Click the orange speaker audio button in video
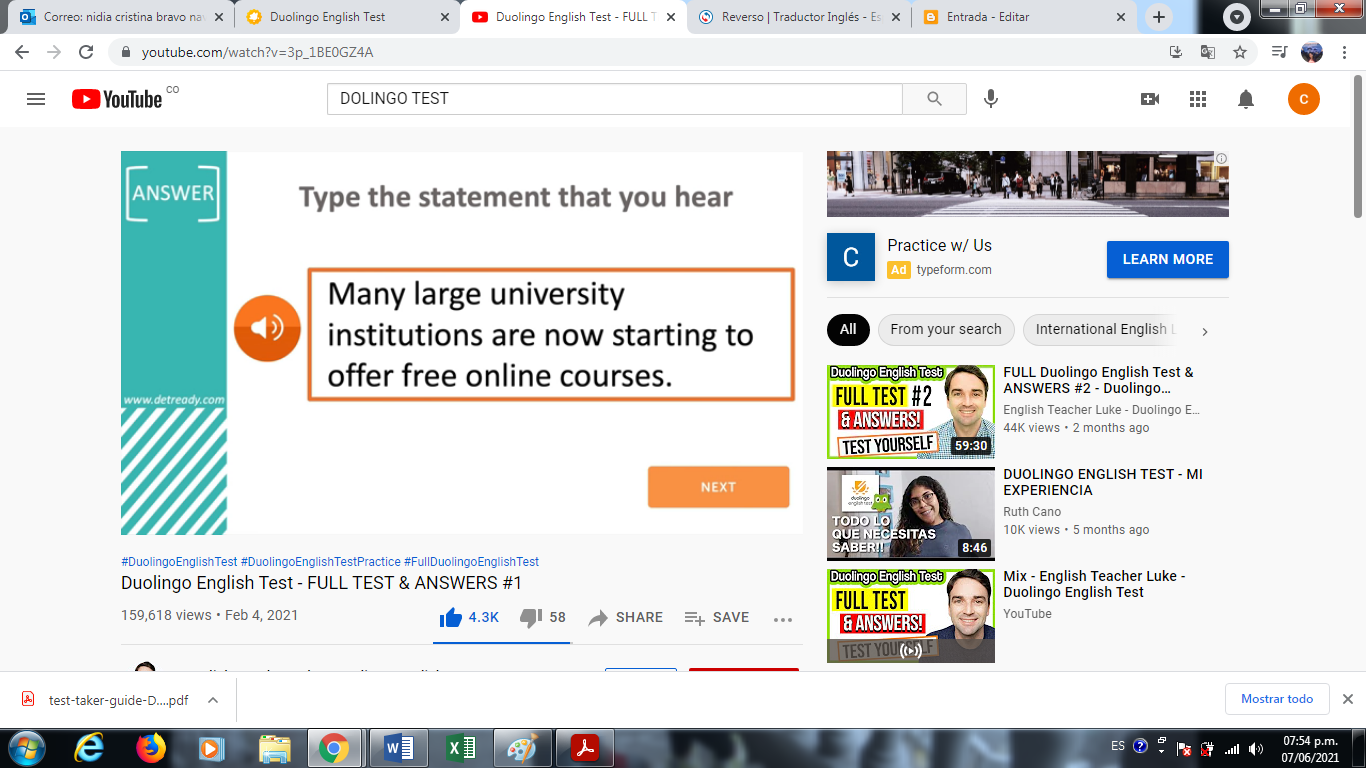Screen dimensions: 1366x768 (267, 328)
